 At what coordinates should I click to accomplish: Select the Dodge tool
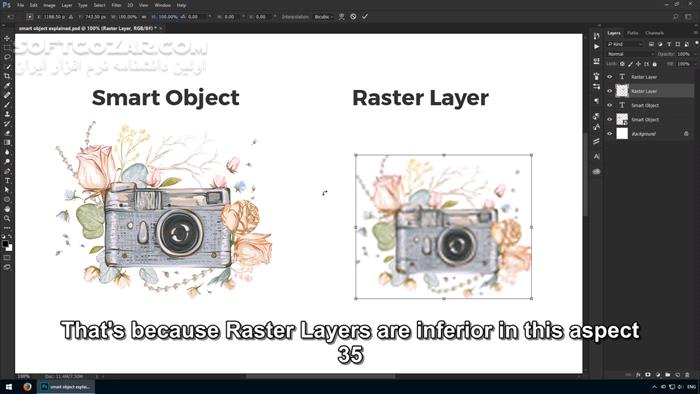[7, 162]
